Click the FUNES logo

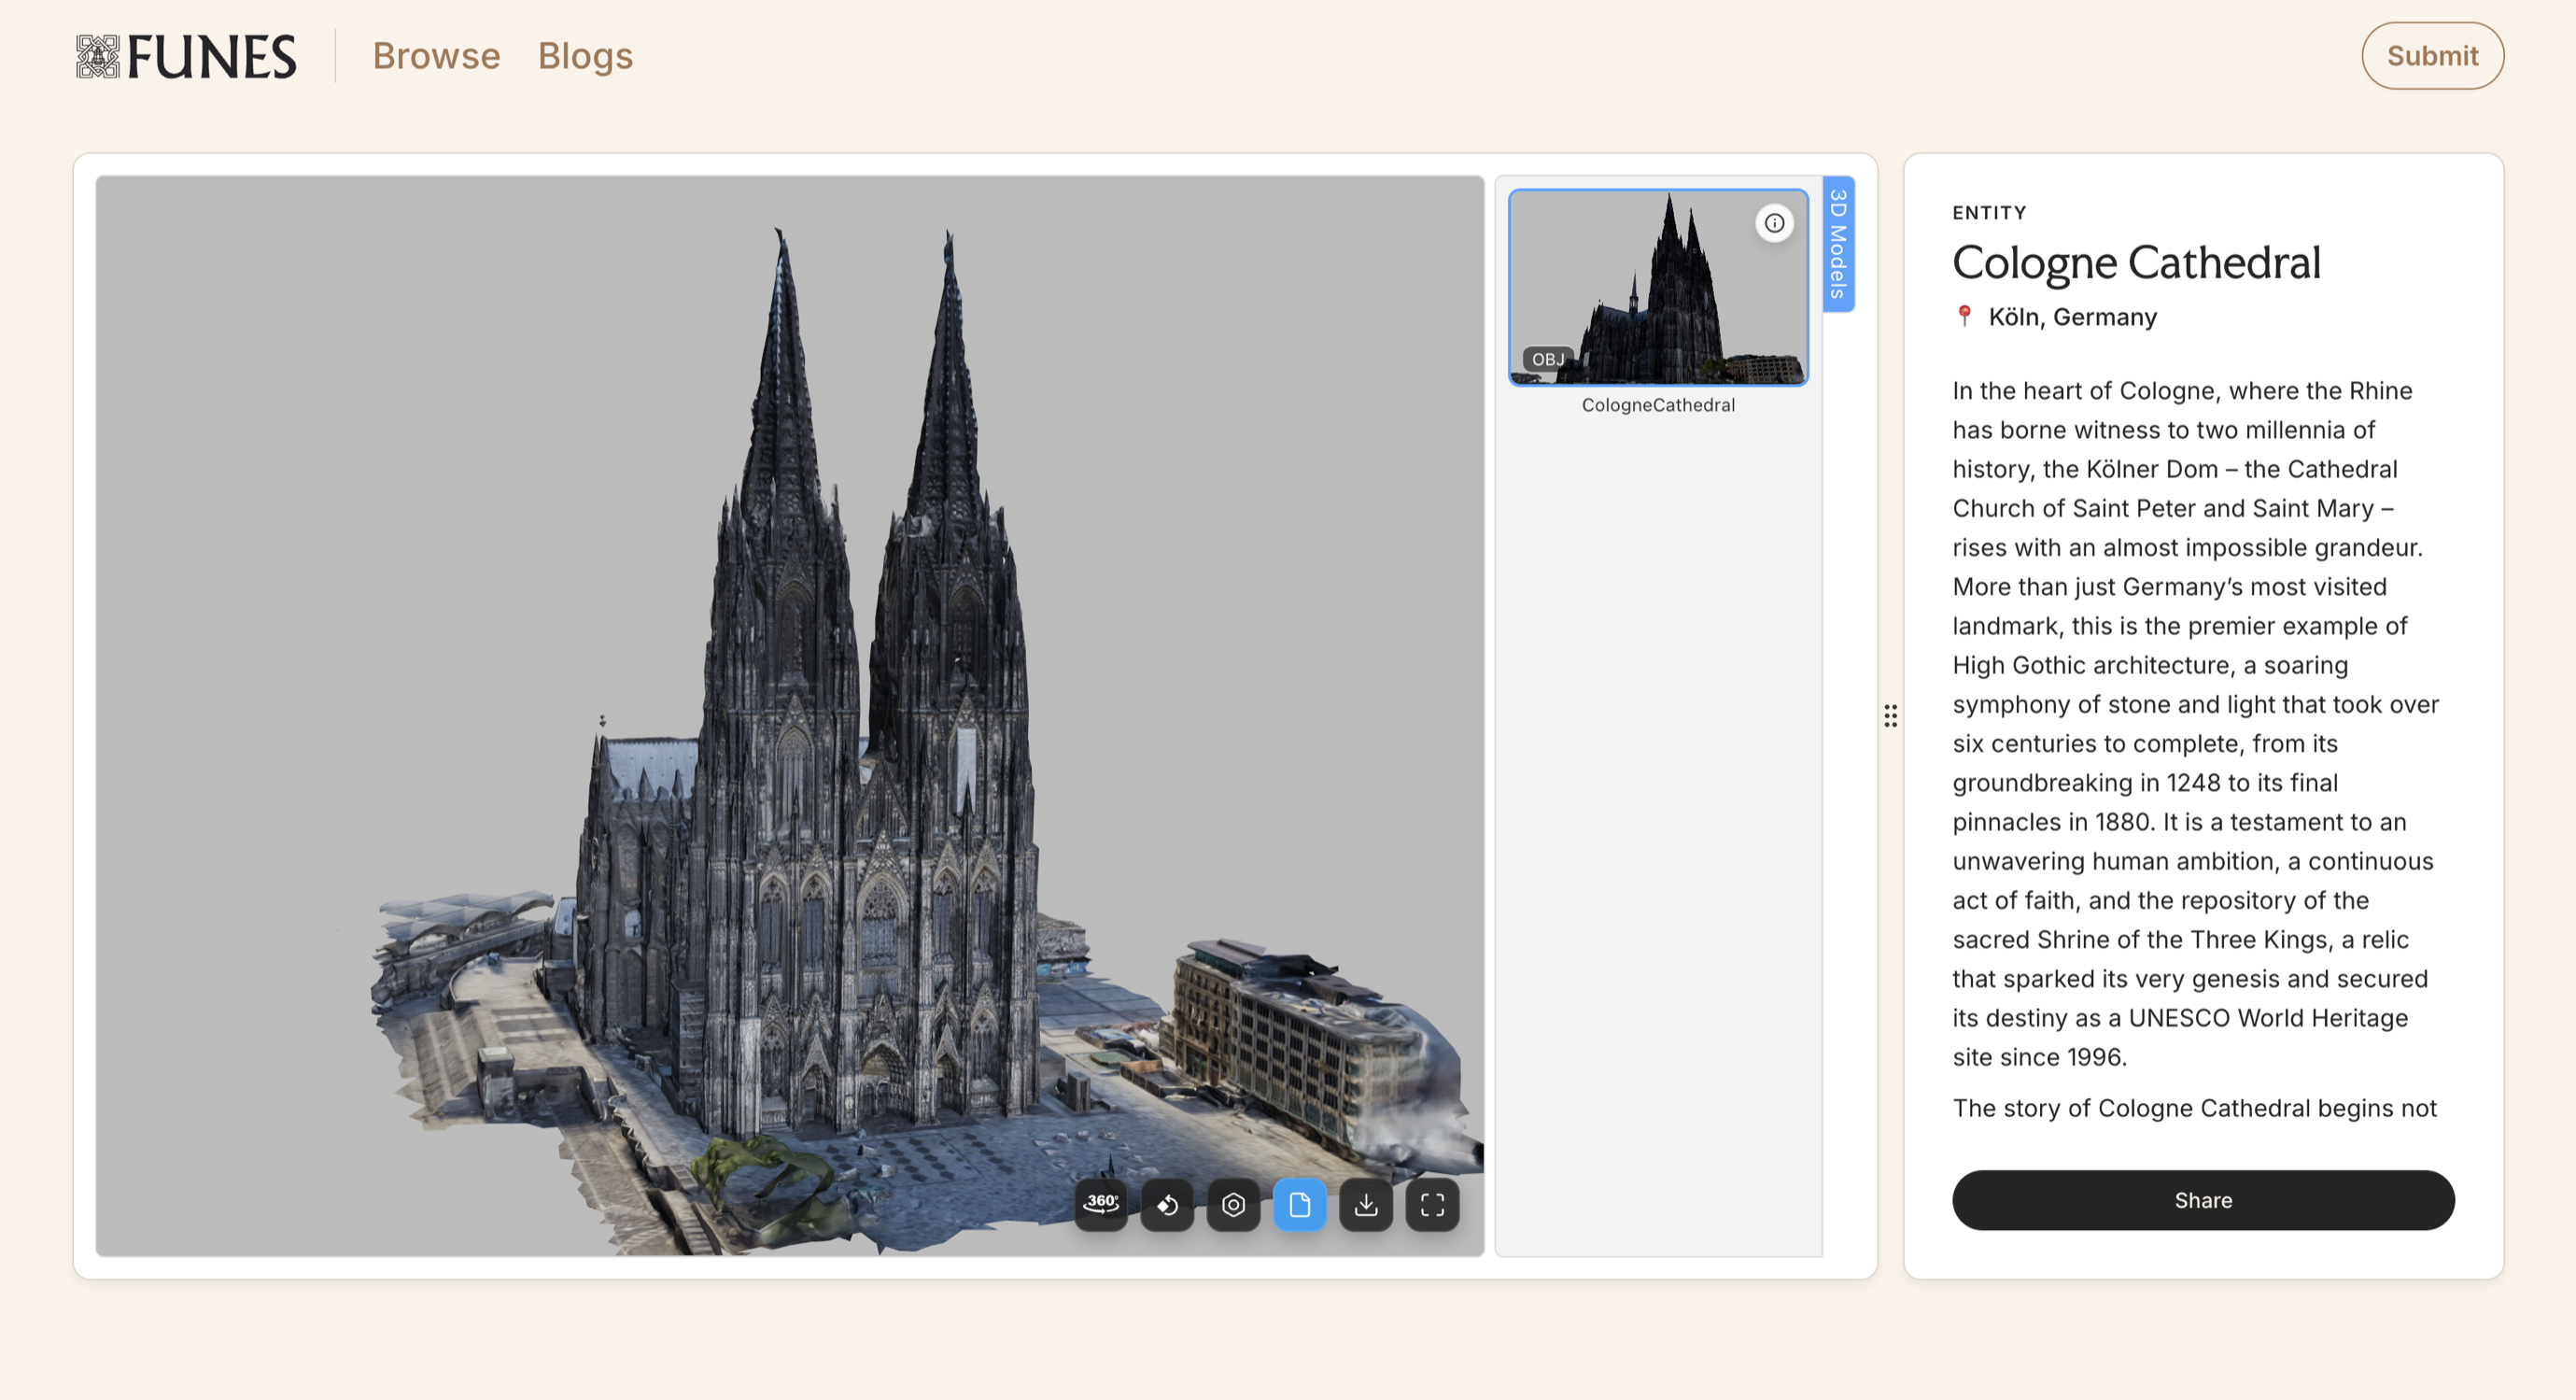(187, 56)
